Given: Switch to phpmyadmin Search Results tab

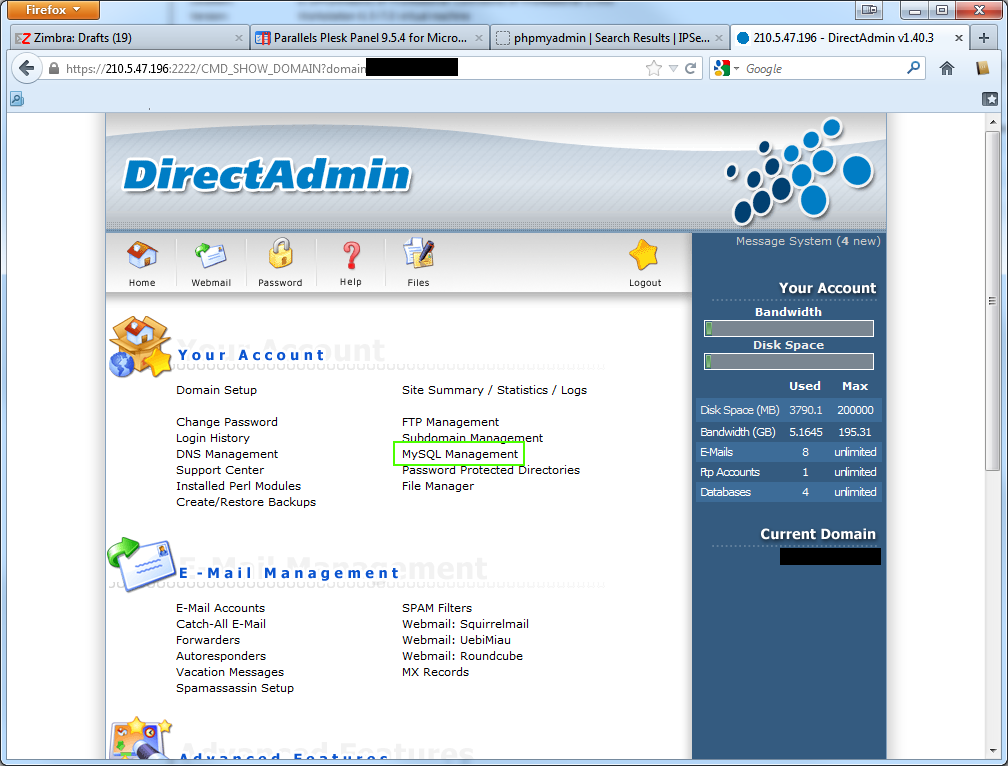Looking at the screenshot, I should [x=609, y=38].
